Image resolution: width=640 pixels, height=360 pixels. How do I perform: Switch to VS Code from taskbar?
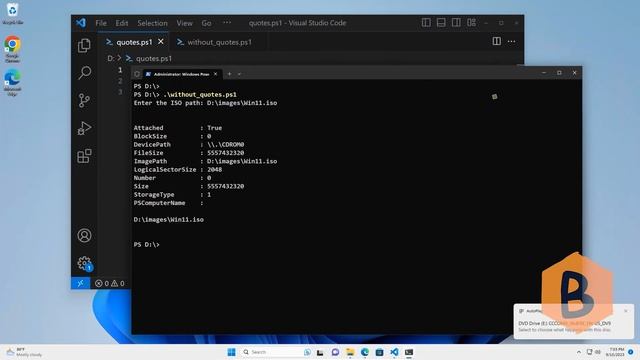click(394, 352)
